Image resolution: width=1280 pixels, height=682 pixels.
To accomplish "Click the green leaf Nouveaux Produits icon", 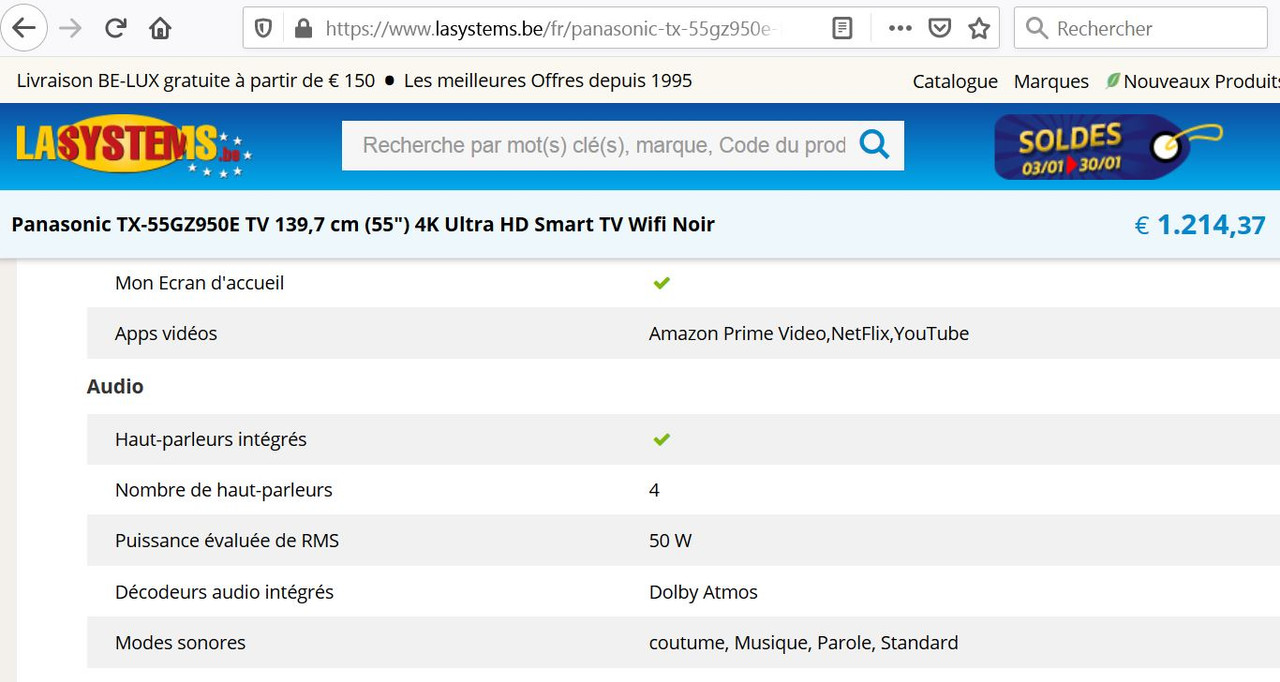I will 1112,80.
